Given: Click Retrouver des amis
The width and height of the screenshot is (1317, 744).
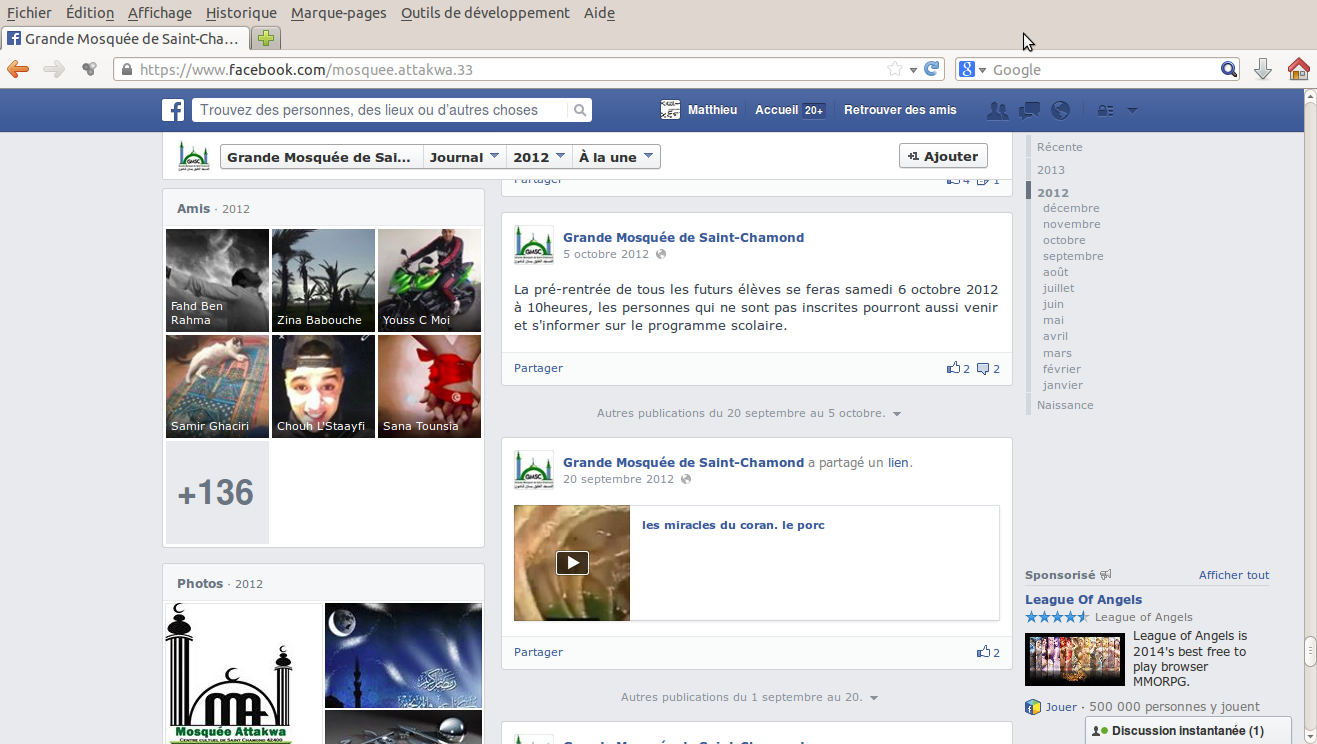Looking at the screenshot, I should point(900,110).
